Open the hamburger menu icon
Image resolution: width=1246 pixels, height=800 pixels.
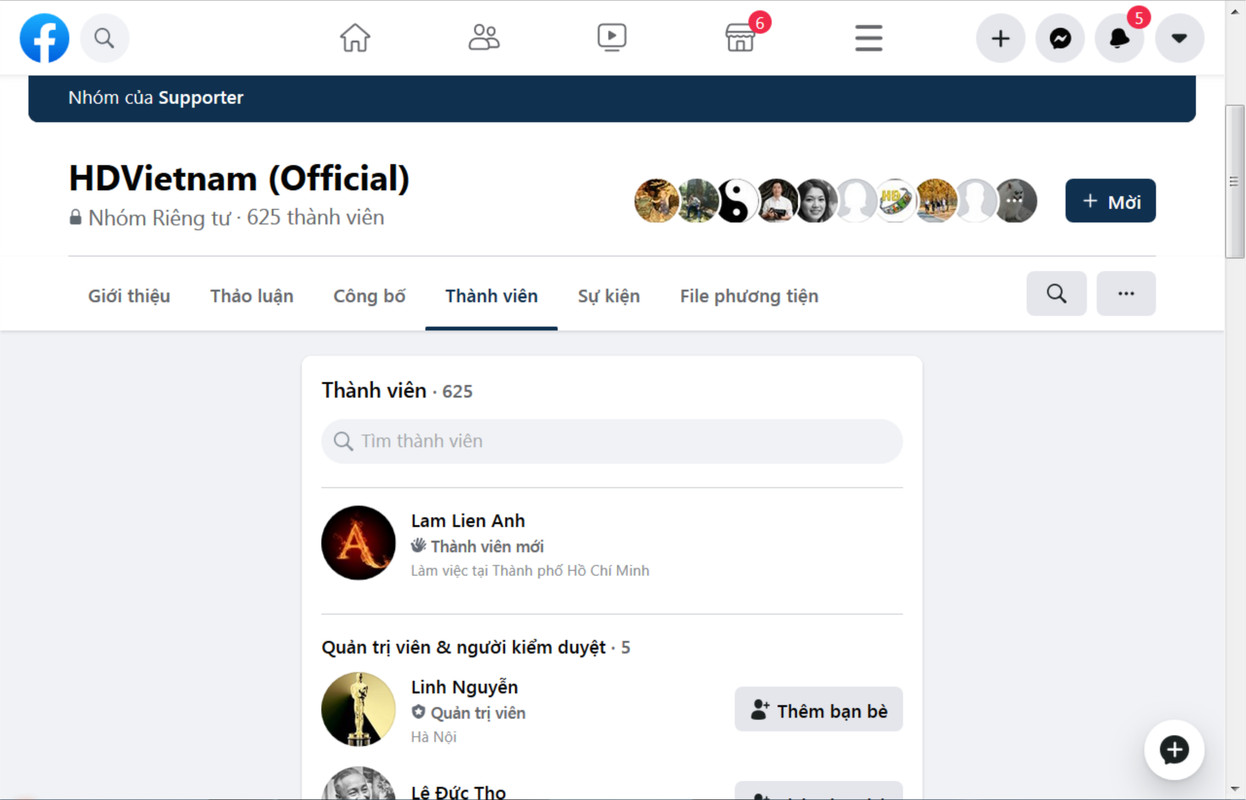pyautogui.click(x=869, y=39)
